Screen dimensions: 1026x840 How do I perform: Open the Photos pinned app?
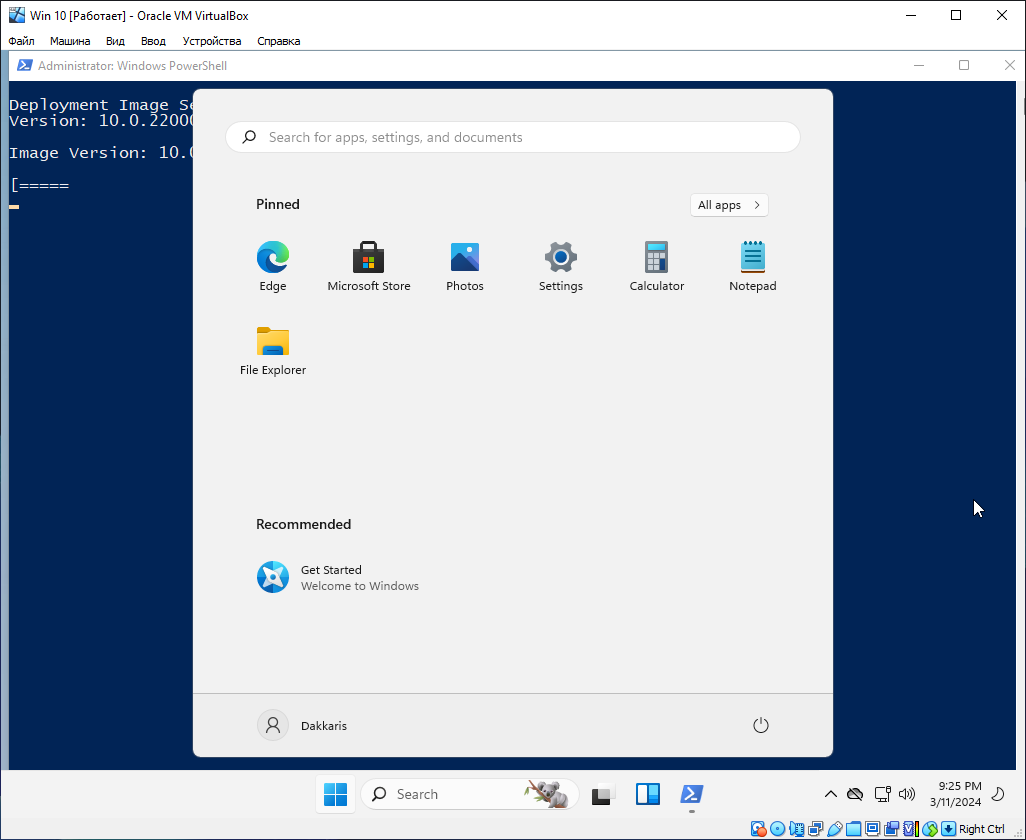click(x=465, y=267)
